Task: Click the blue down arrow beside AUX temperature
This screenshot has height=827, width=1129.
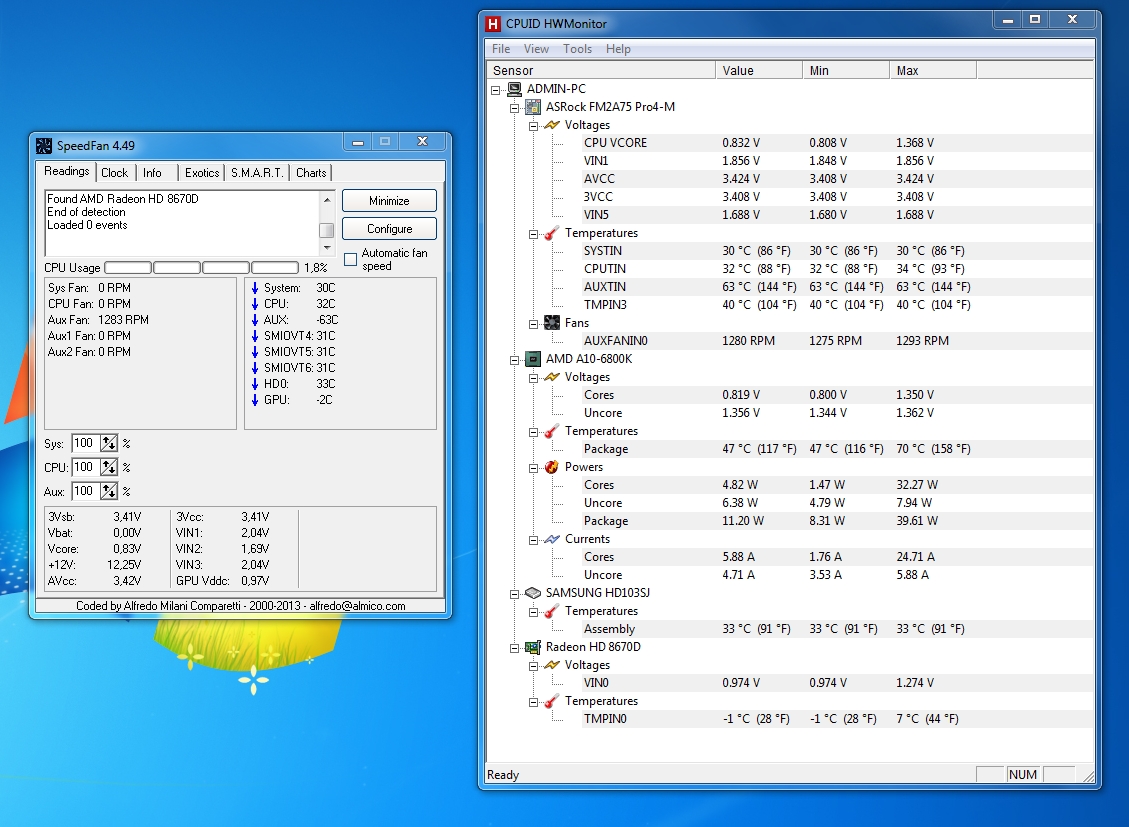Action: click(255, 320)
